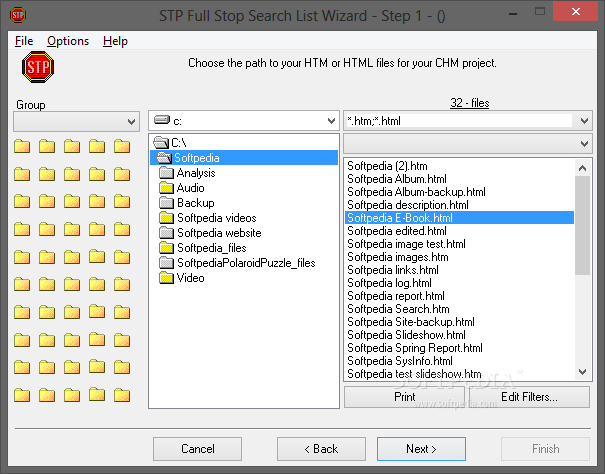Click the Cancel button

[x=198, y=449]
